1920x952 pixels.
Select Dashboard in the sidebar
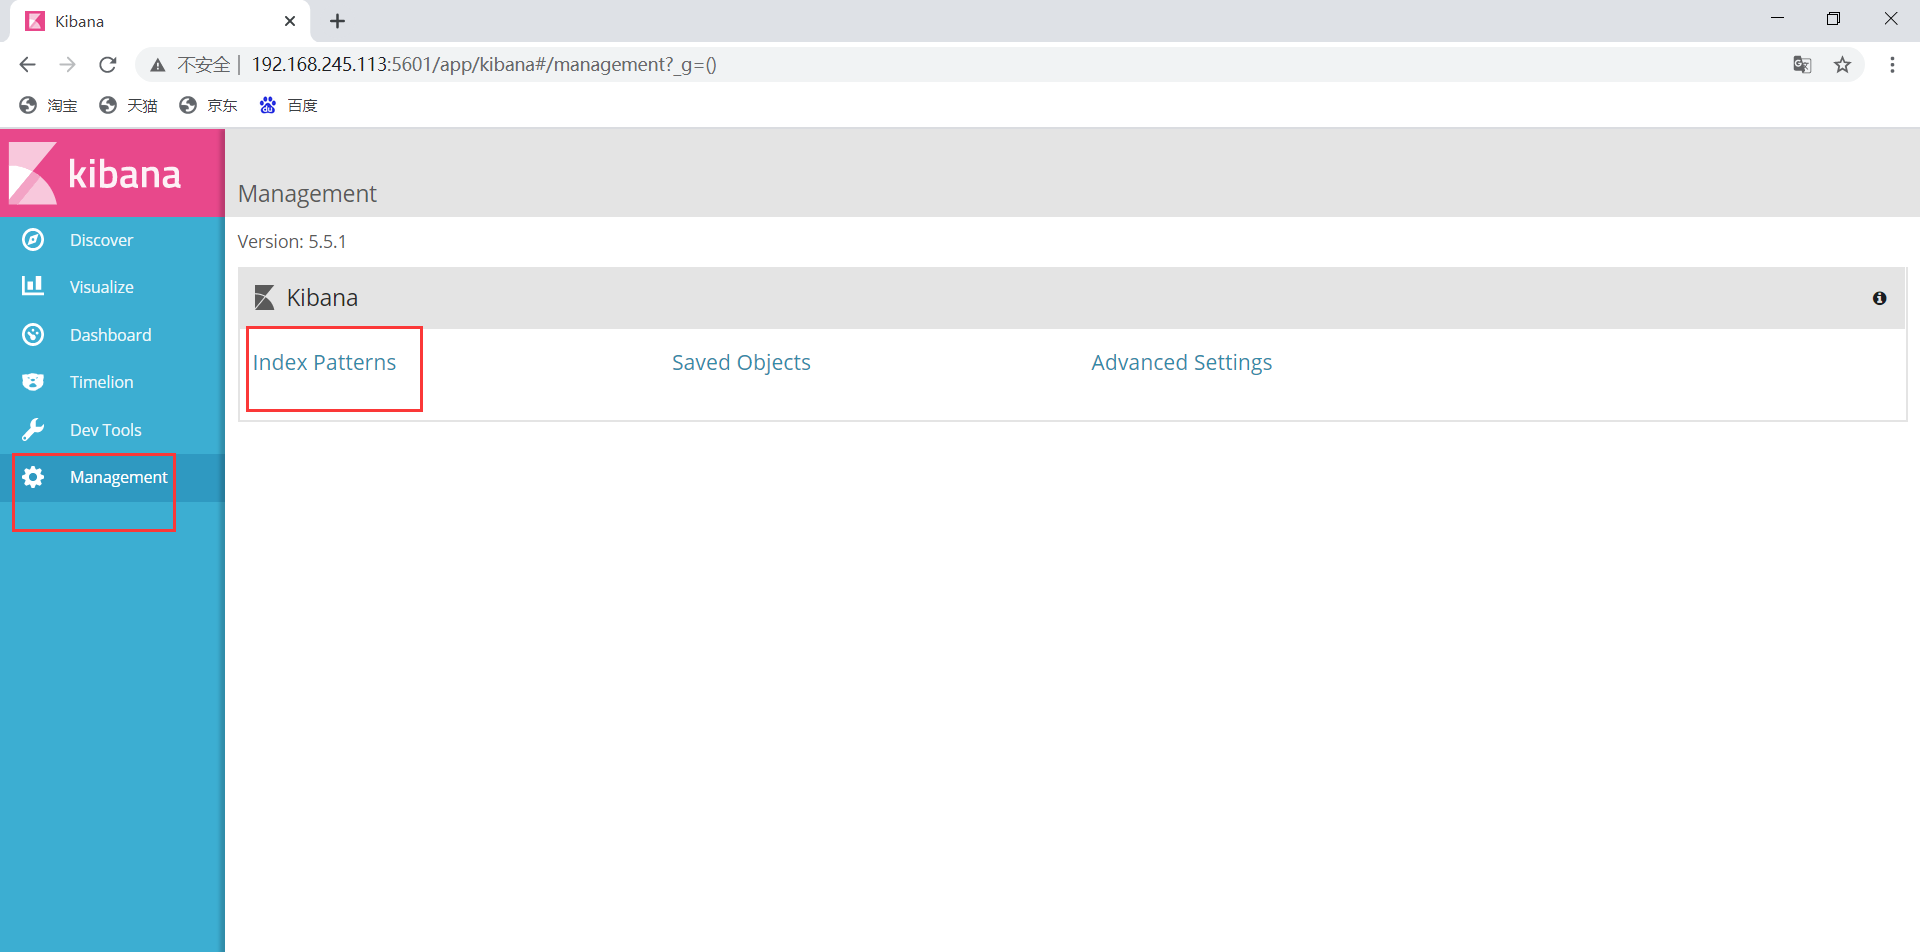point(112,335)
